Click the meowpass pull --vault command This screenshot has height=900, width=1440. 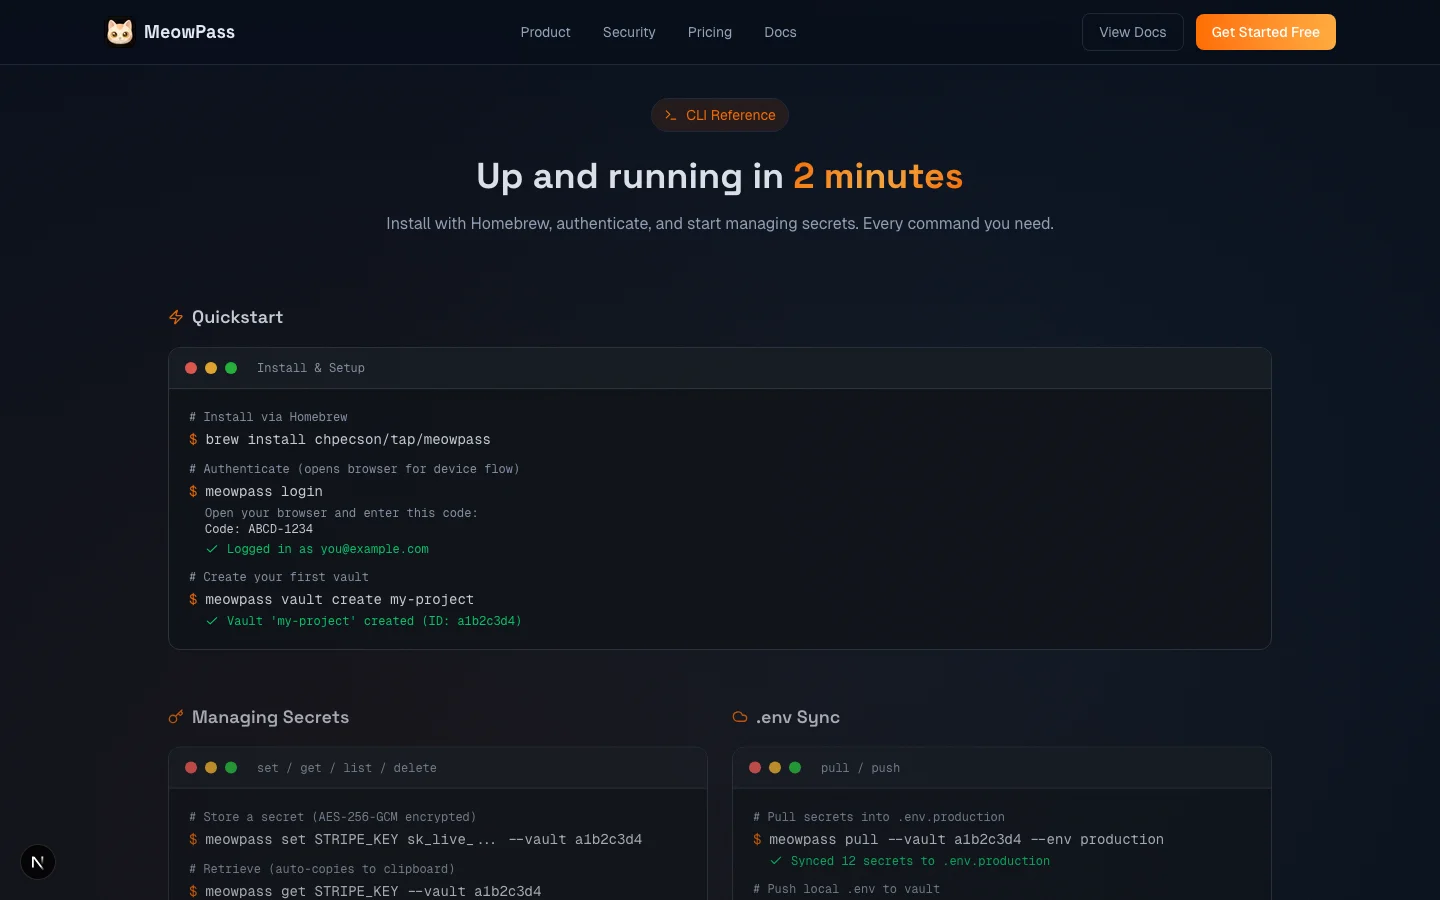tap(966, 839)
